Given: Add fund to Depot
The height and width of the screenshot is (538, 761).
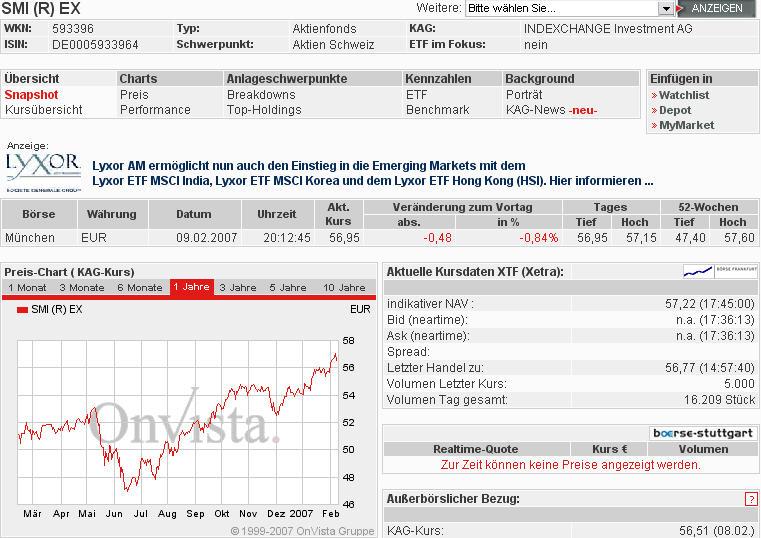Looking at the screenshot, I should tap(675, 110).
